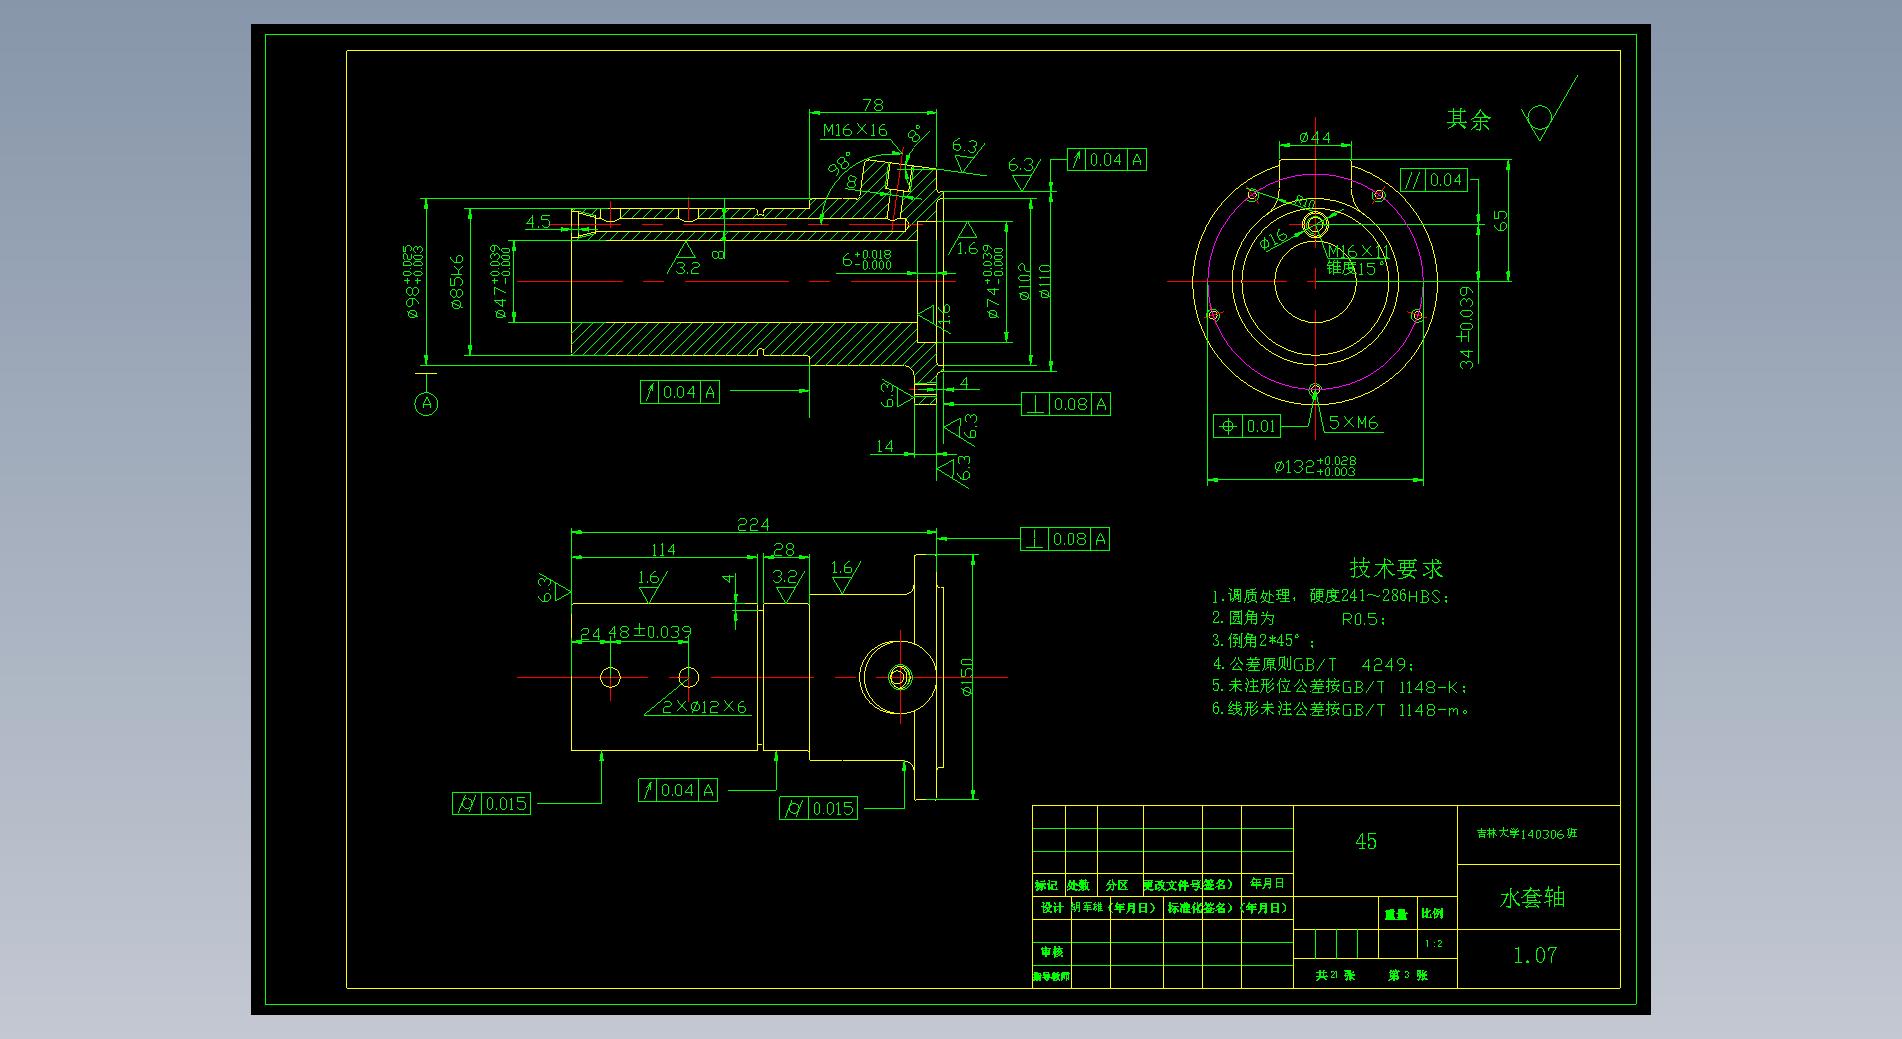Click the '审核' title block cell
Screen dimensions: 1902x1039
pos(1052,952)
